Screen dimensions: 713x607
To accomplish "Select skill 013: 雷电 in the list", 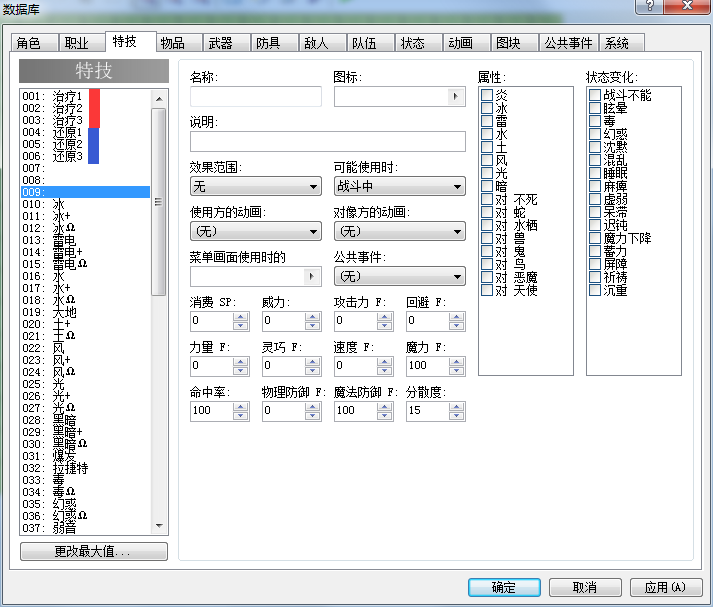I will coord(85,240).
